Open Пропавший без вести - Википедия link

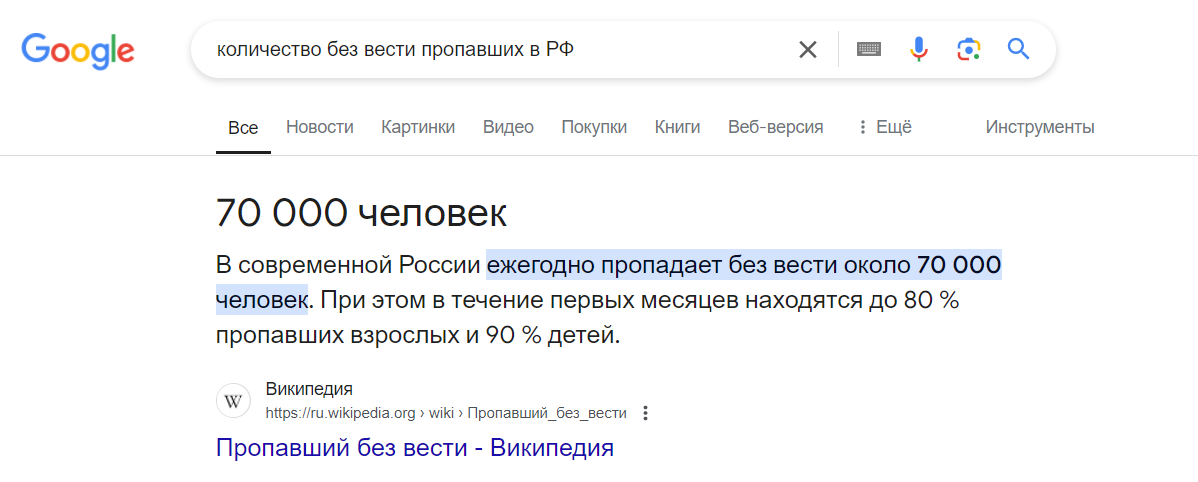coord(415,447)
